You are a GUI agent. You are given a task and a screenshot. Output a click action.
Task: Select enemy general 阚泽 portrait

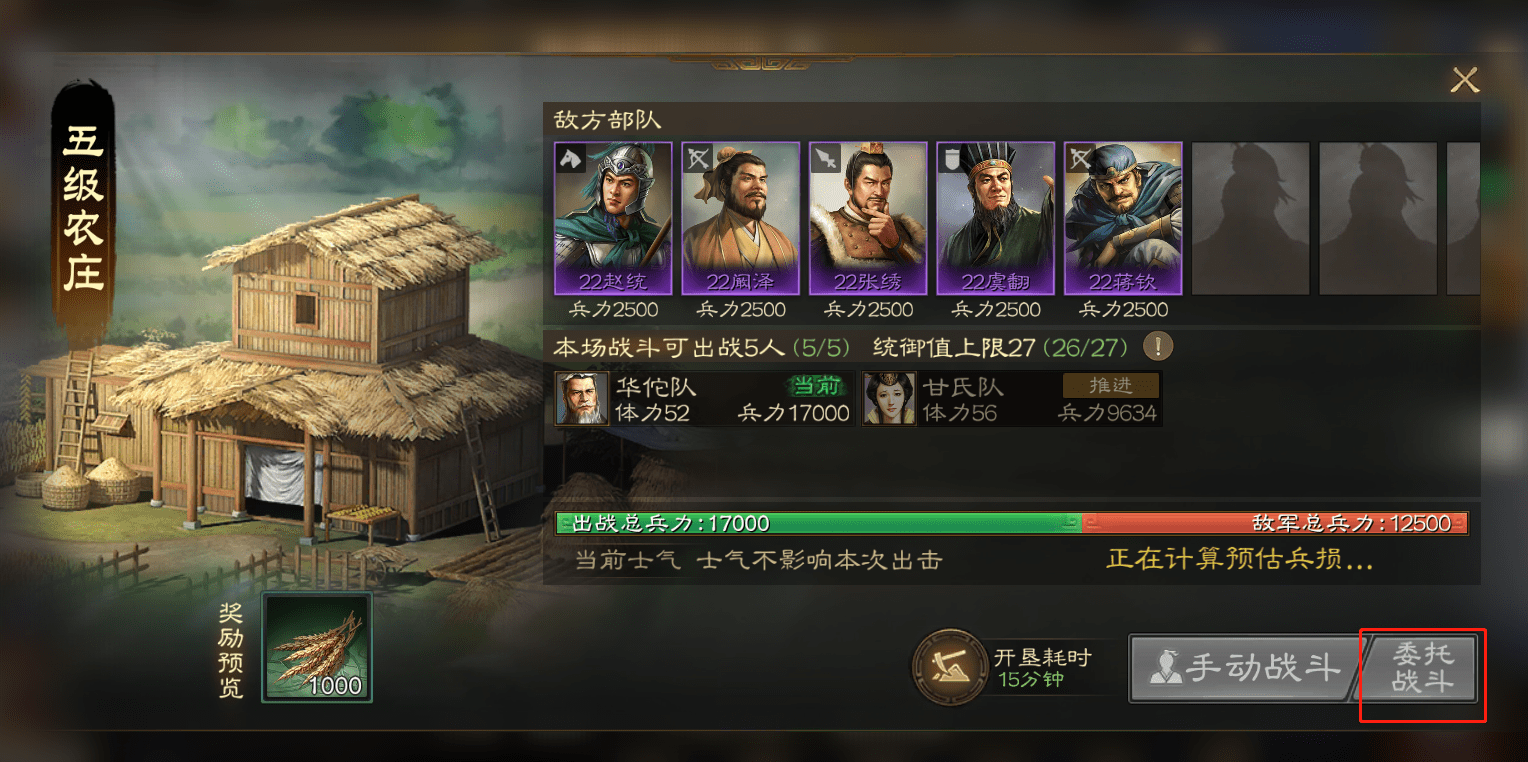click(x=740, y=219)
